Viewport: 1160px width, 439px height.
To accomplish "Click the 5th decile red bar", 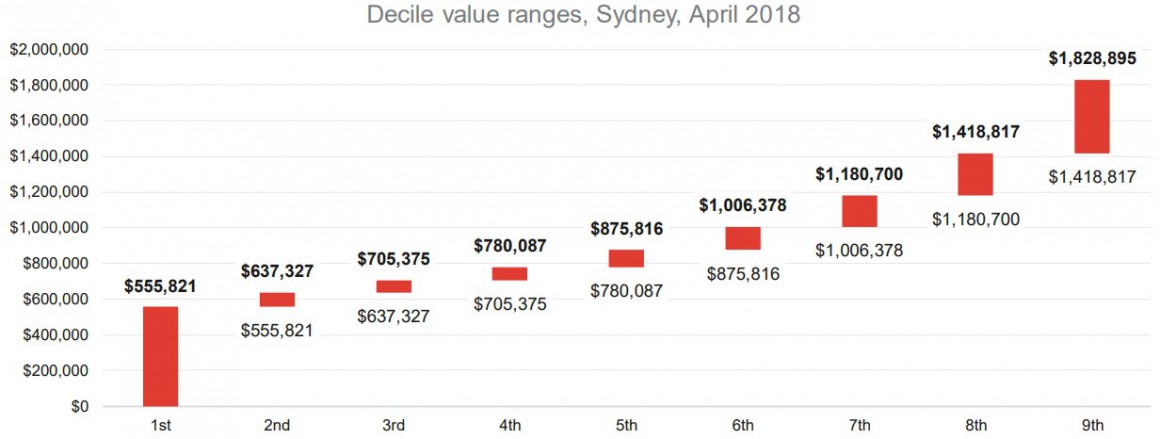I will coord(626,258).
